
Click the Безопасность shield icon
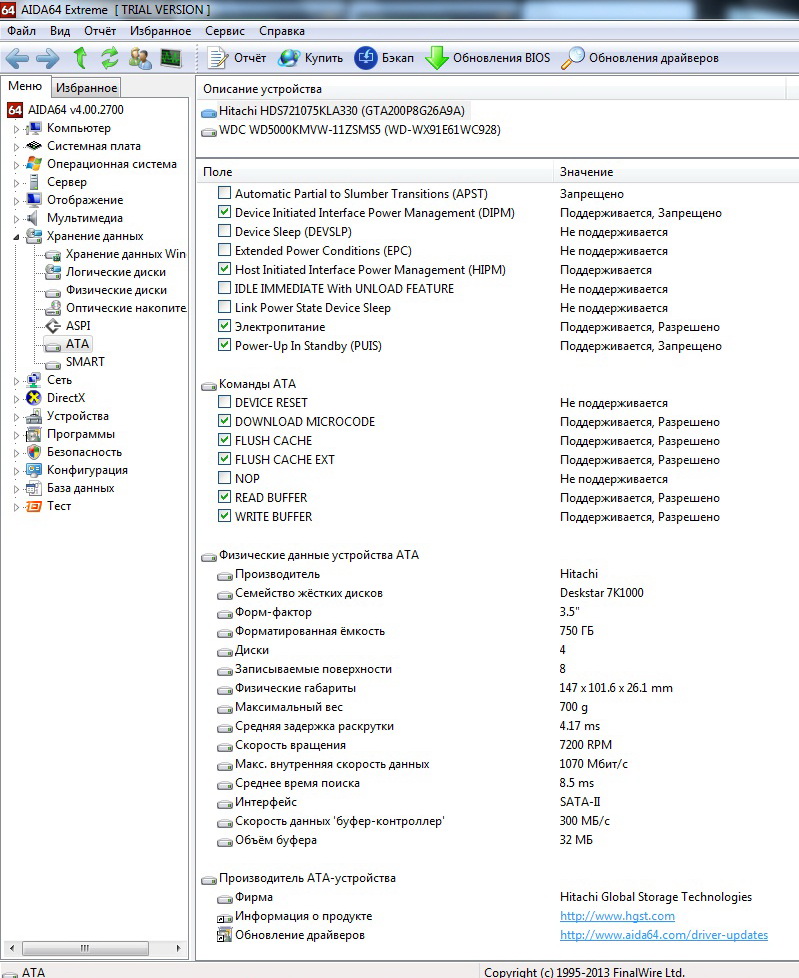pos(34,452)
